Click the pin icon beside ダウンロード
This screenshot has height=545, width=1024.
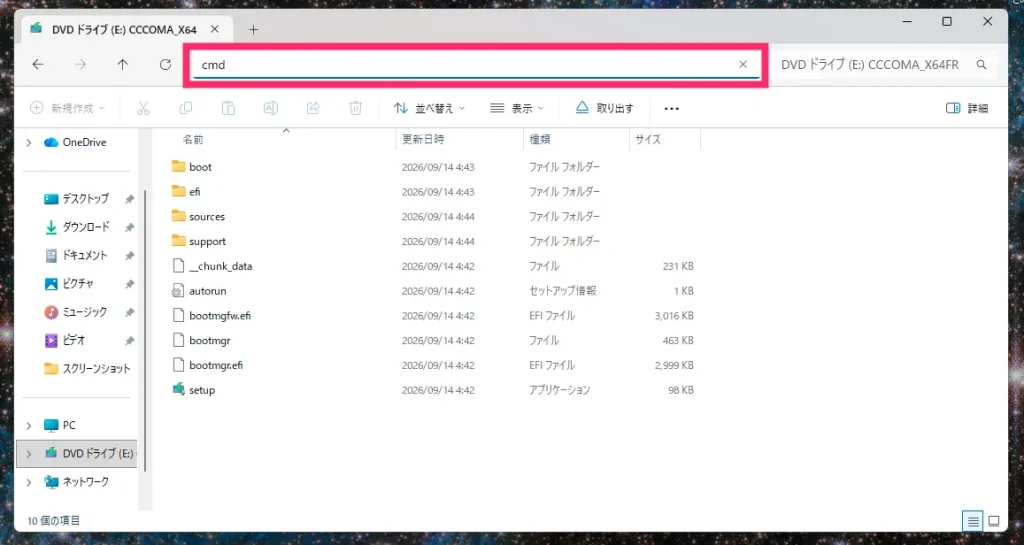tap(129, 227)
